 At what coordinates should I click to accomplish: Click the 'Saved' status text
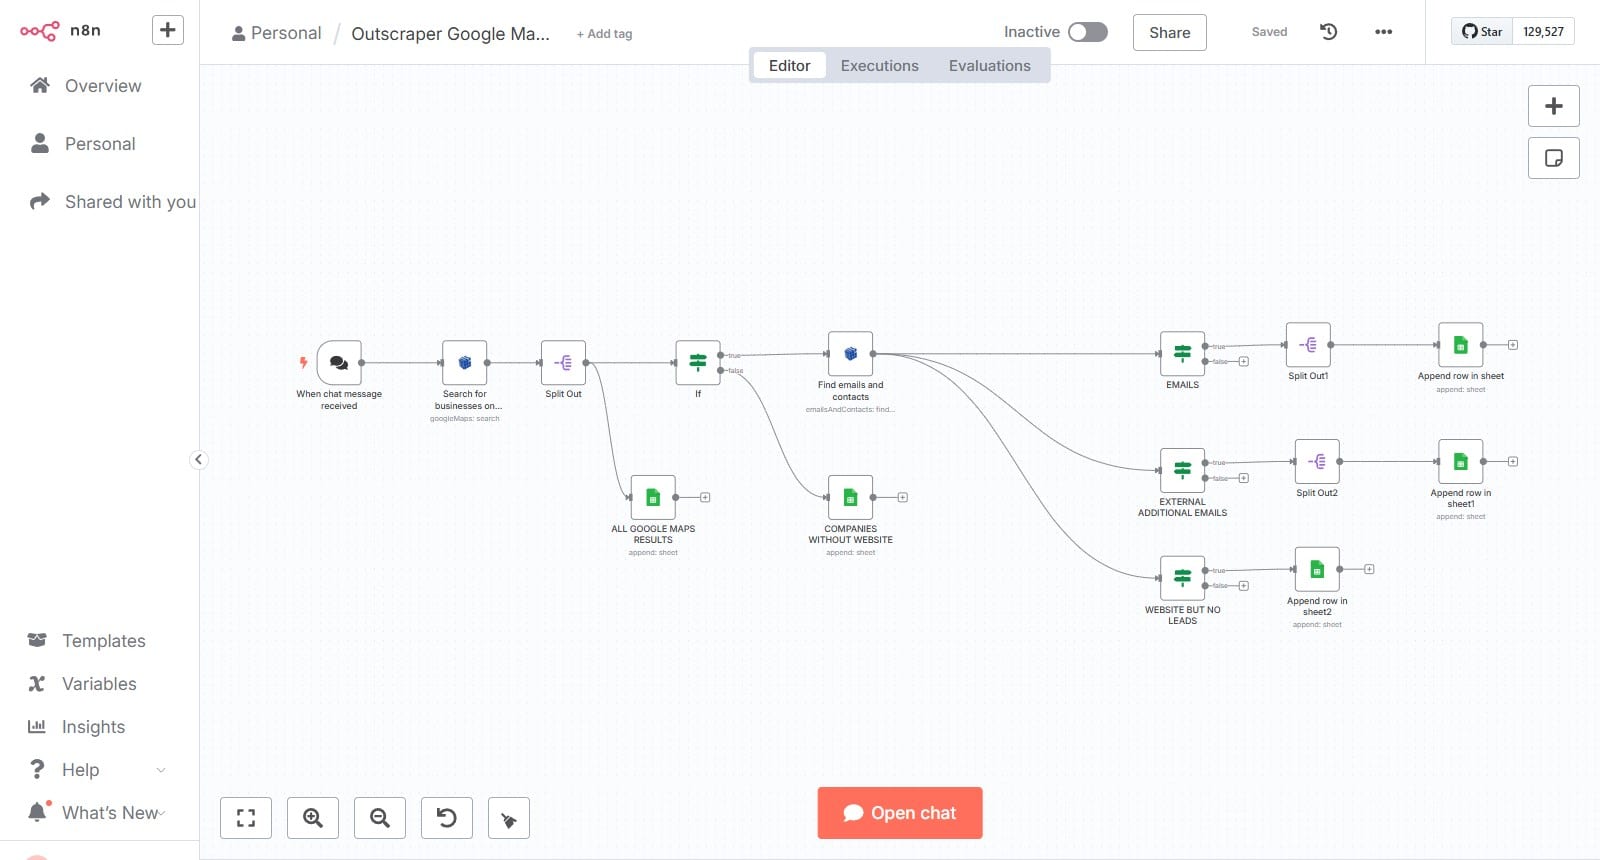1269,32
